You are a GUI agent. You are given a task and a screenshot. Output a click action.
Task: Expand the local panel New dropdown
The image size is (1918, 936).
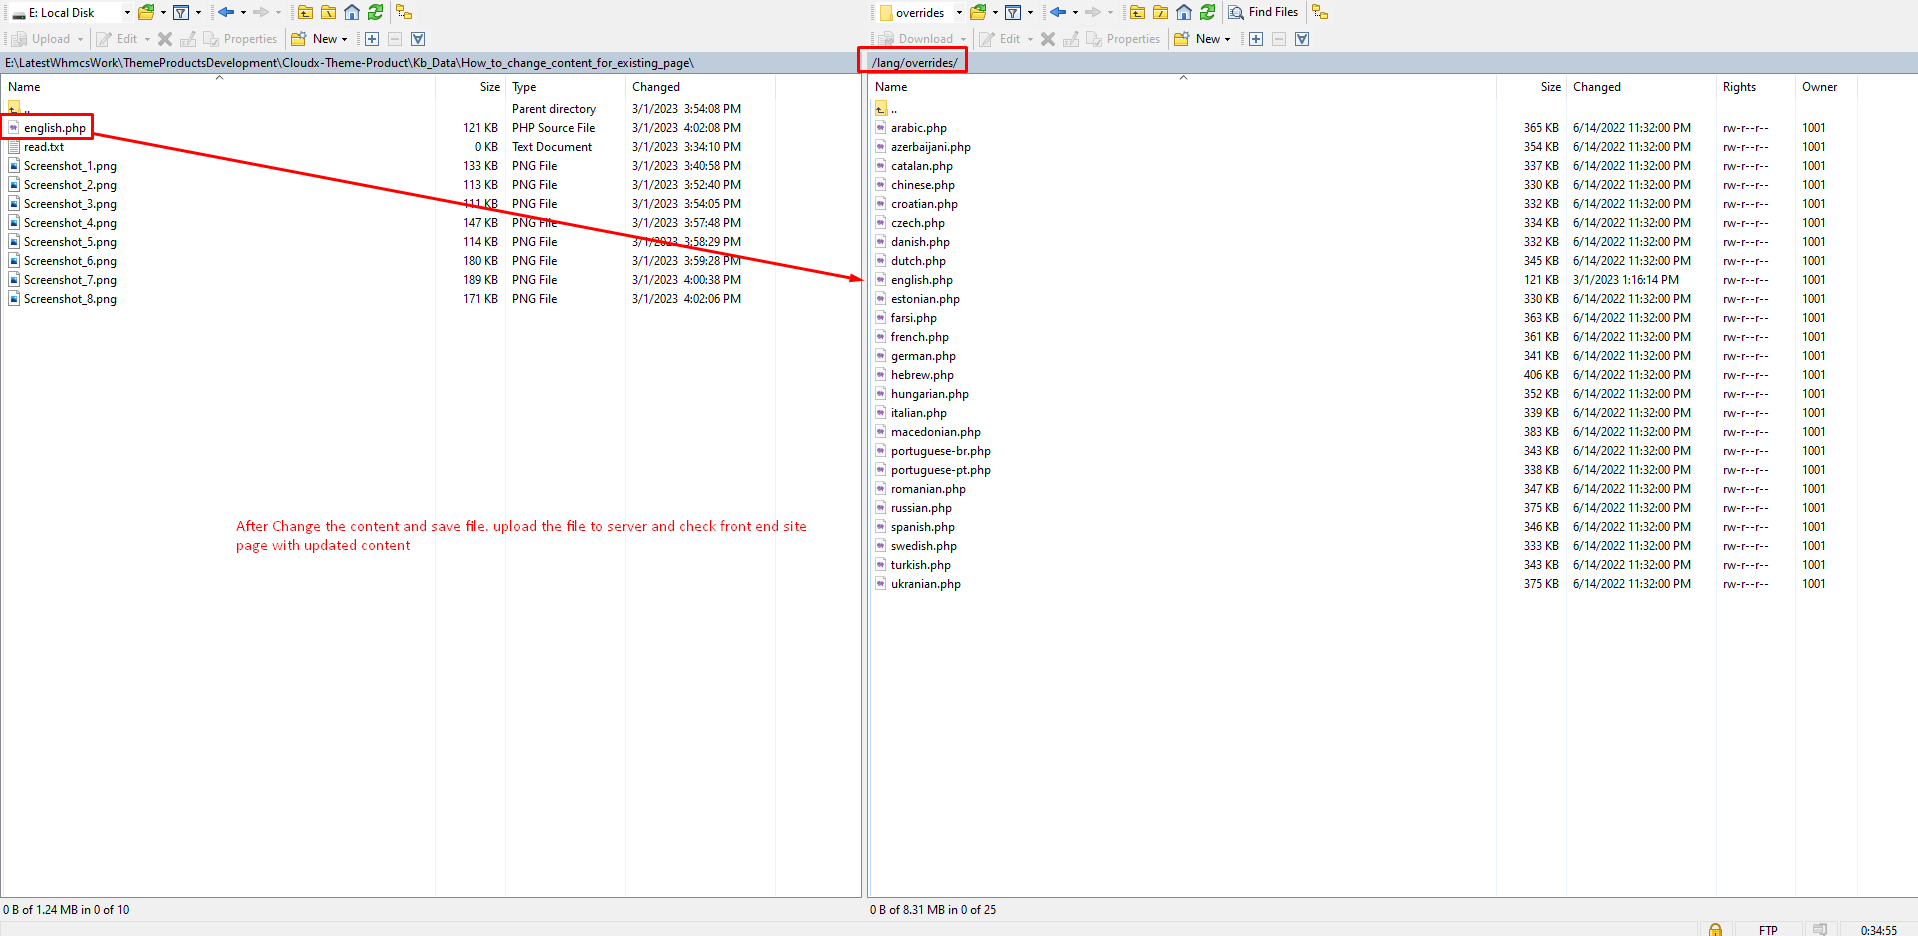(344, 40)
